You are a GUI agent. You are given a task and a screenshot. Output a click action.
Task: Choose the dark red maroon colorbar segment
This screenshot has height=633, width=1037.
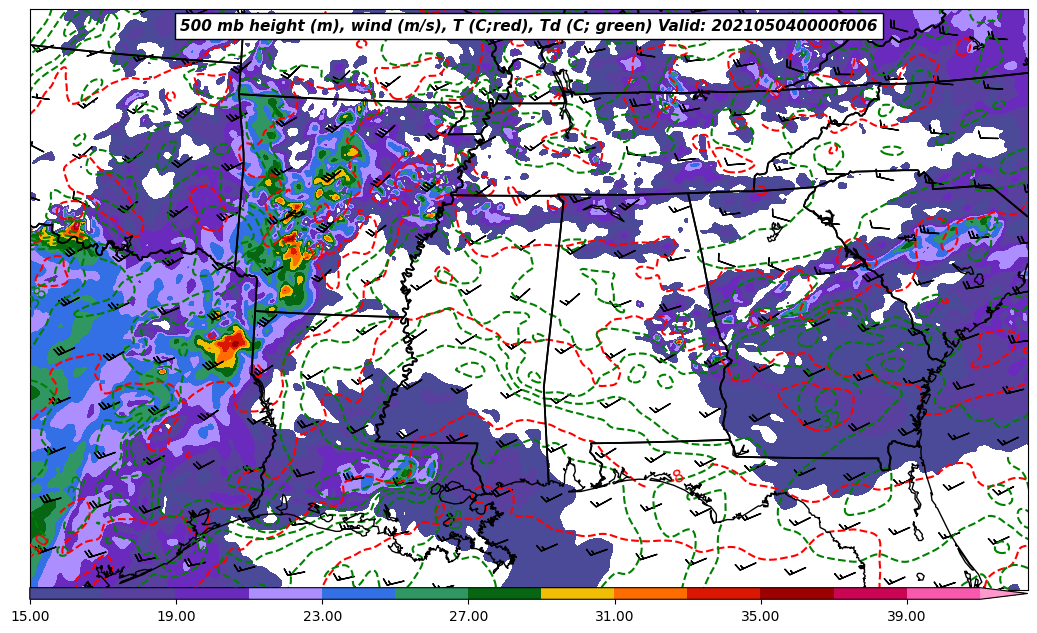pos(796,593)
